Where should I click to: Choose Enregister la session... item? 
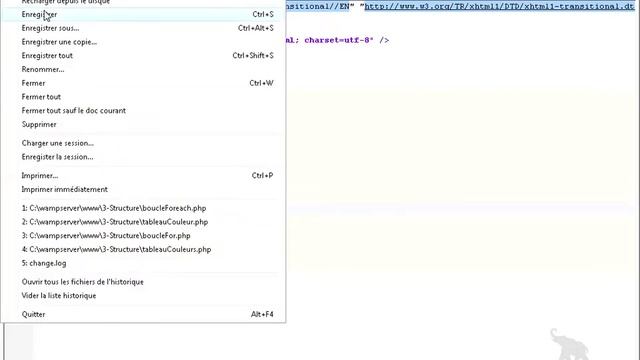[x=143, y=157]
